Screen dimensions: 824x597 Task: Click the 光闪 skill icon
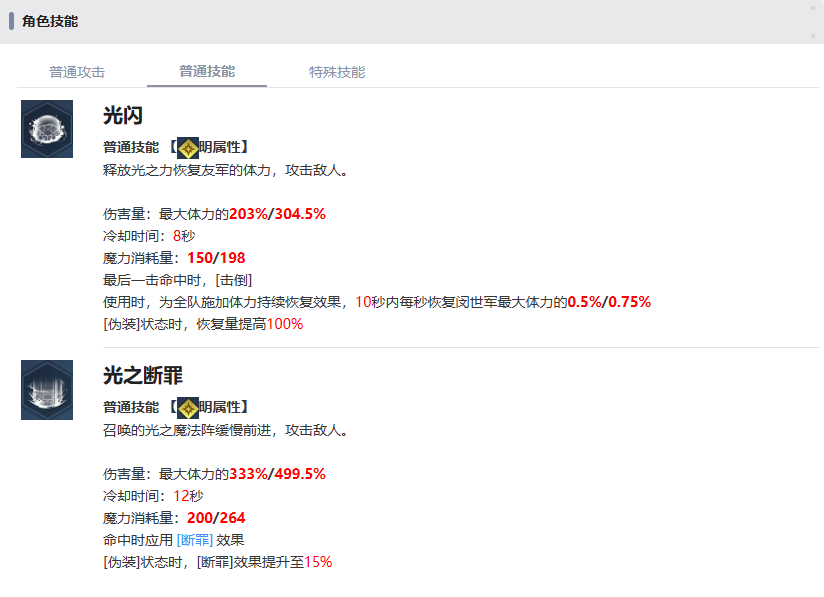point(47,129)
